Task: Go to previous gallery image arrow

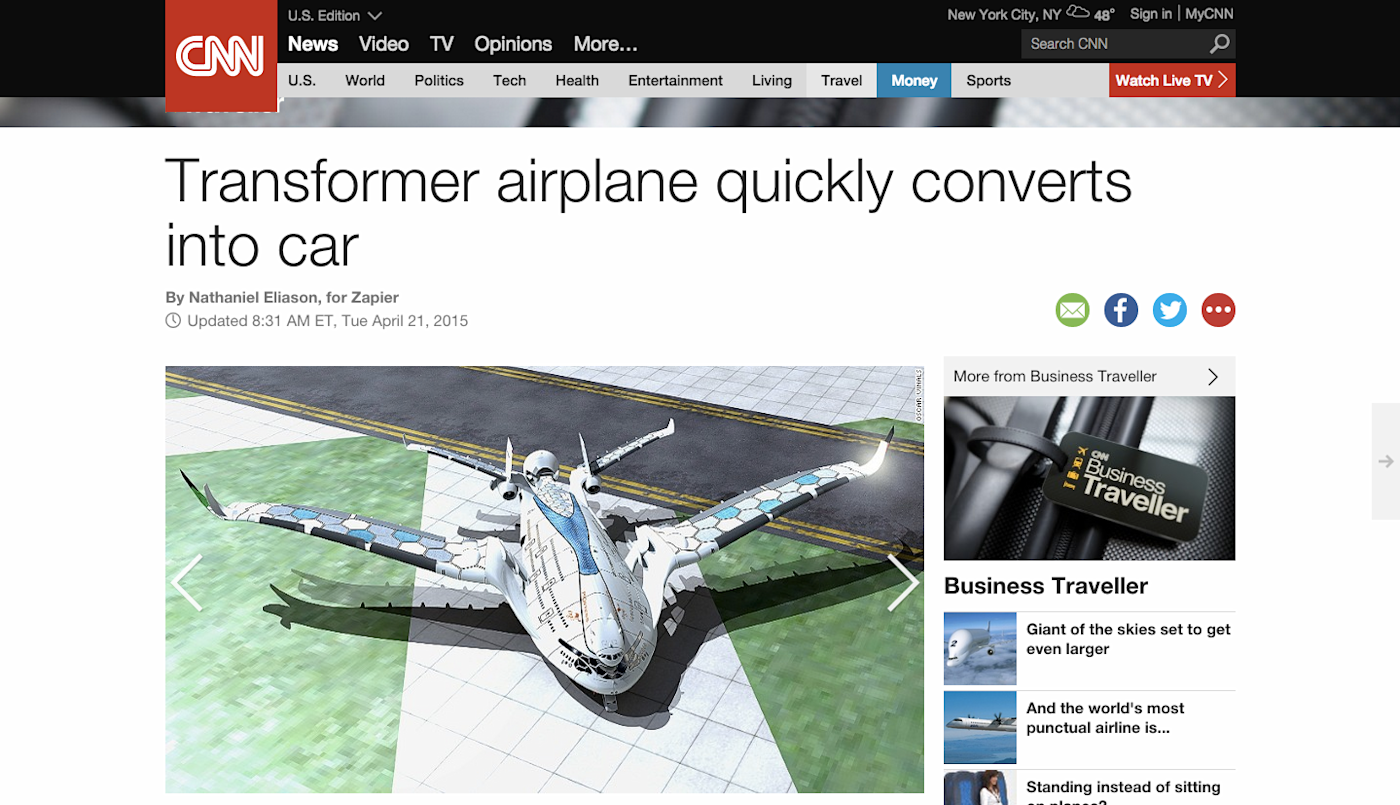Action: (x=187, y=583)
